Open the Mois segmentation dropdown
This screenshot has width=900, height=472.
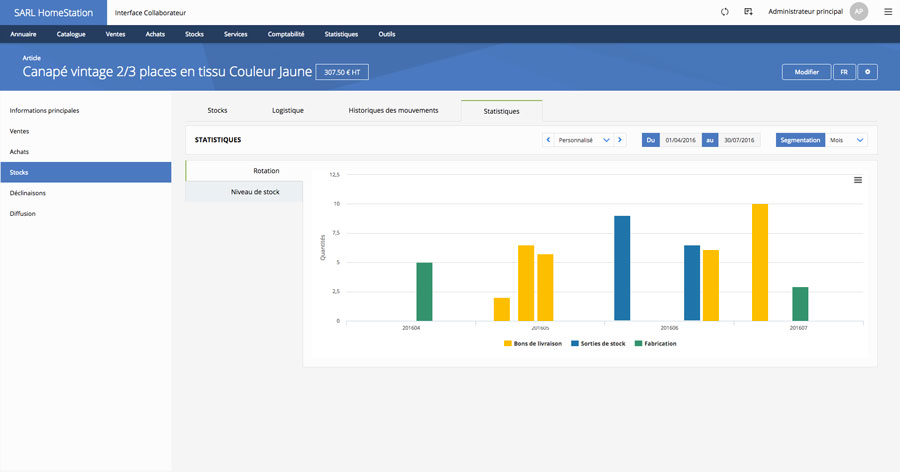[846, 140]
